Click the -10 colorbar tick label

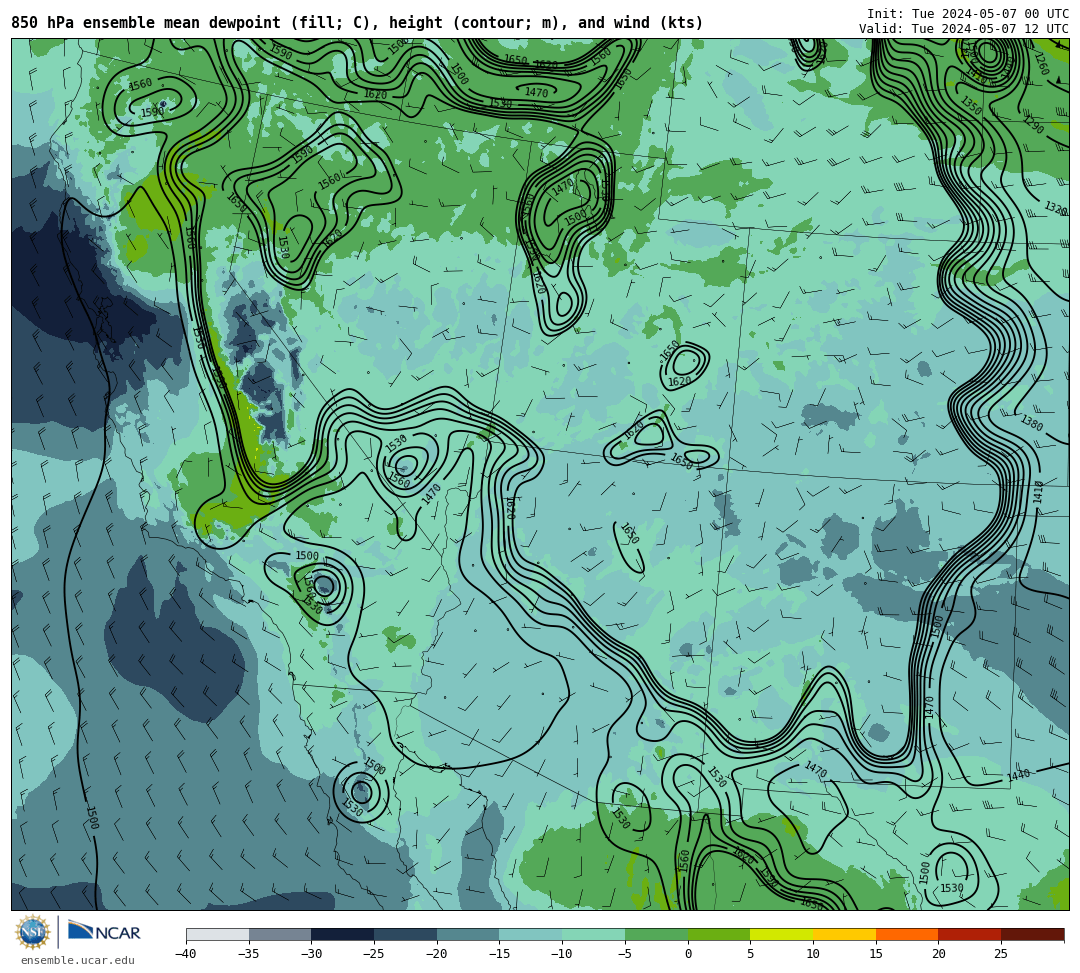[x=562, y=954]
